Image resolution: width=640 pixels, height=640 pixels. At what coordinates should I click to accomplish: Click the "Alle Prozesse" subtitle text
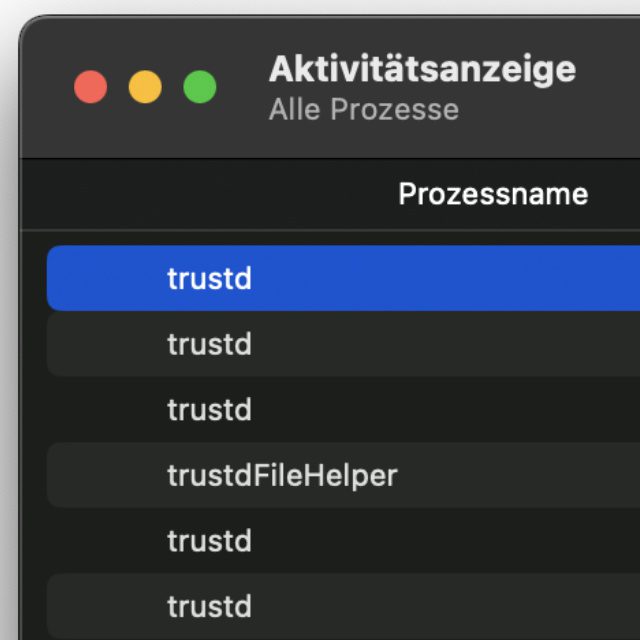pyautogui.click(x=363, y=109)
